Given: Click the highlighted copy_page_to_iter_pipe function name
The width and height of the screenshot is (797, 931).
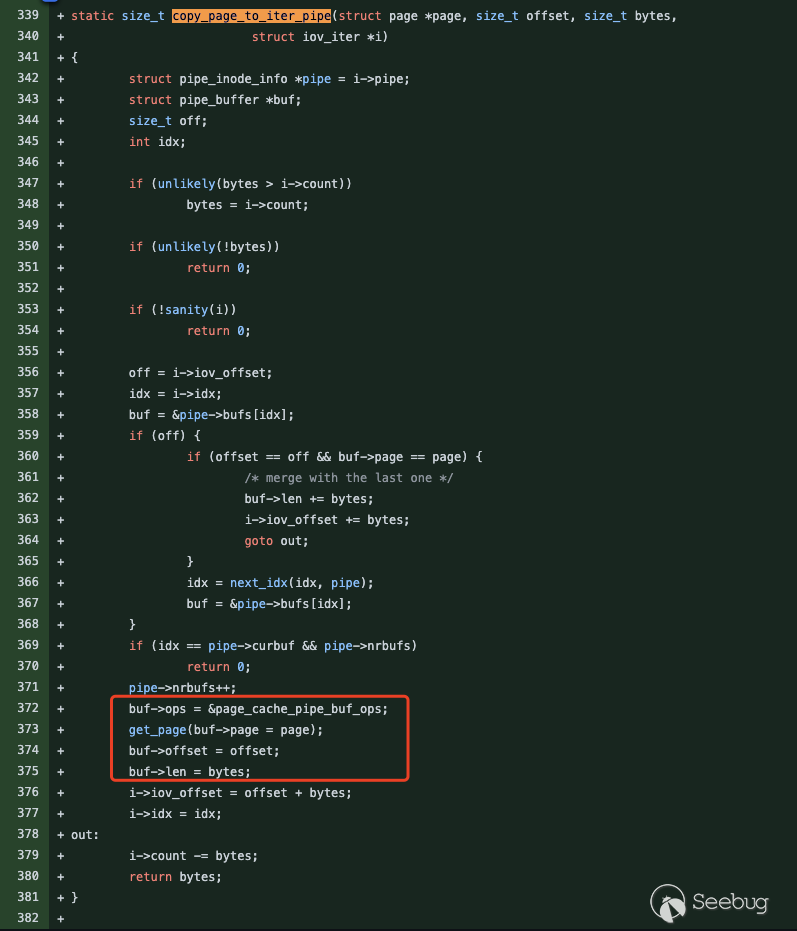Looking at the screenshot, I should (251, 17).
